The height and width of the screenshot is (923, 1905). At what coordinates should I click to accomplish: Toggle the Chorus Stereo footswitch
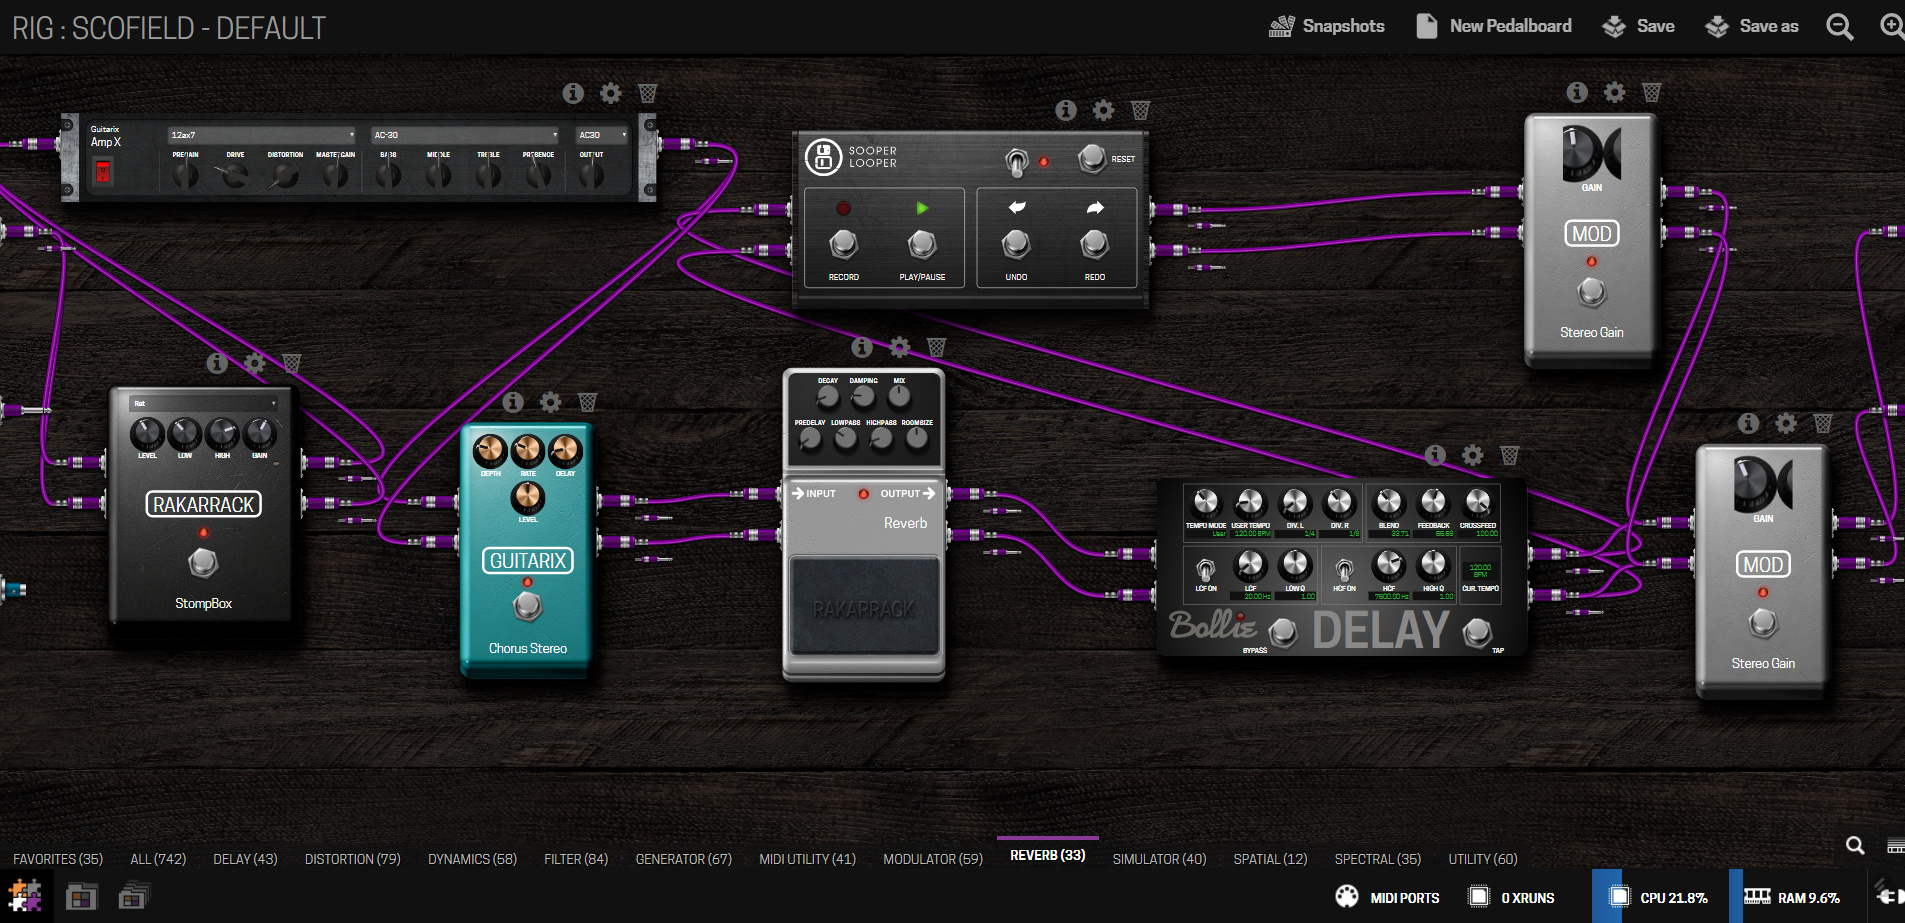point(528,606)
